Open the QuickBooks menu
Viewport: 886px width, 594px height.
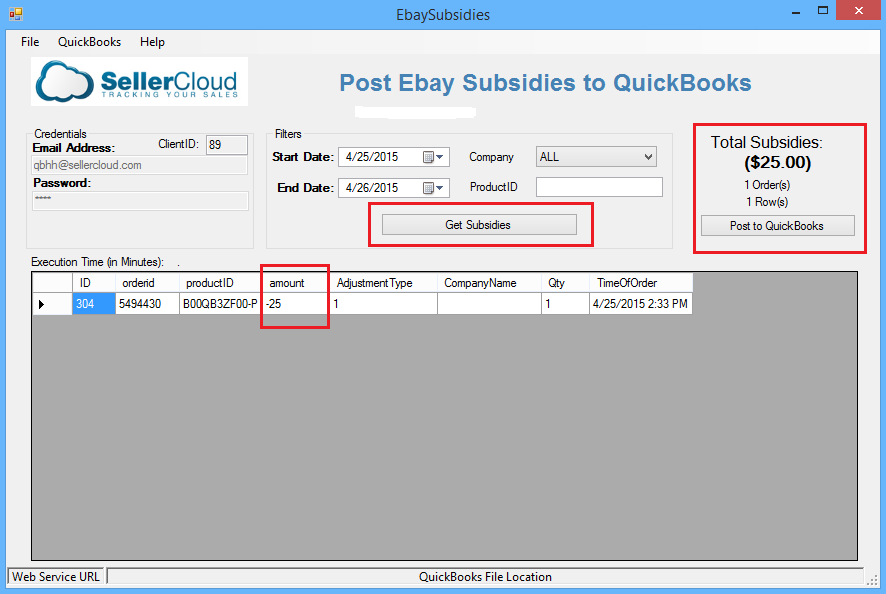tap(89, 42)
